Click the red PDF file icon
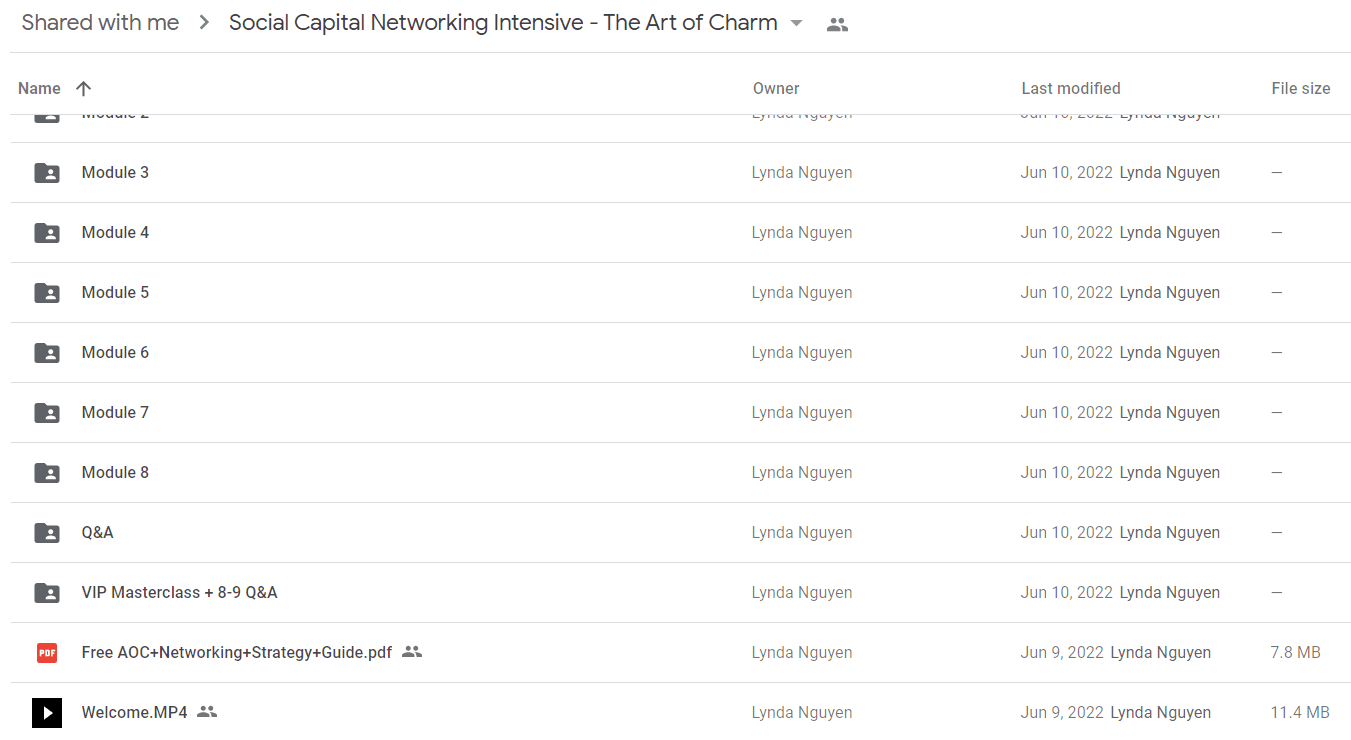The height and width of the screenshot is (740, 1351). point(47,653)
